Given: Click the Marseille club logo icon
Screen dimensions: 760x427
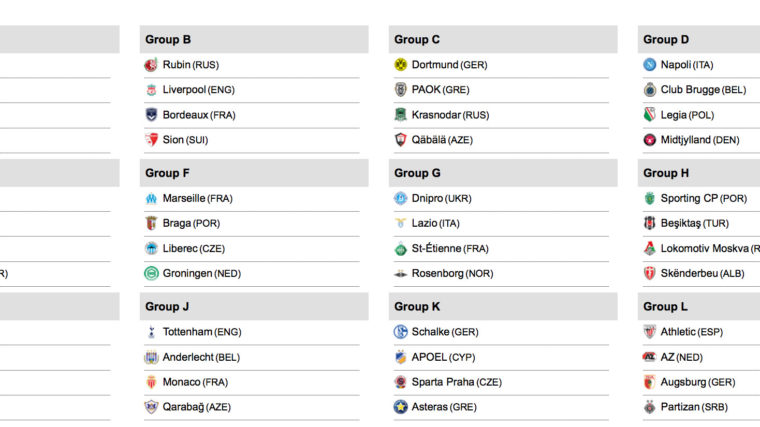Looking at the screenshot, I should (x=151, y=198).
